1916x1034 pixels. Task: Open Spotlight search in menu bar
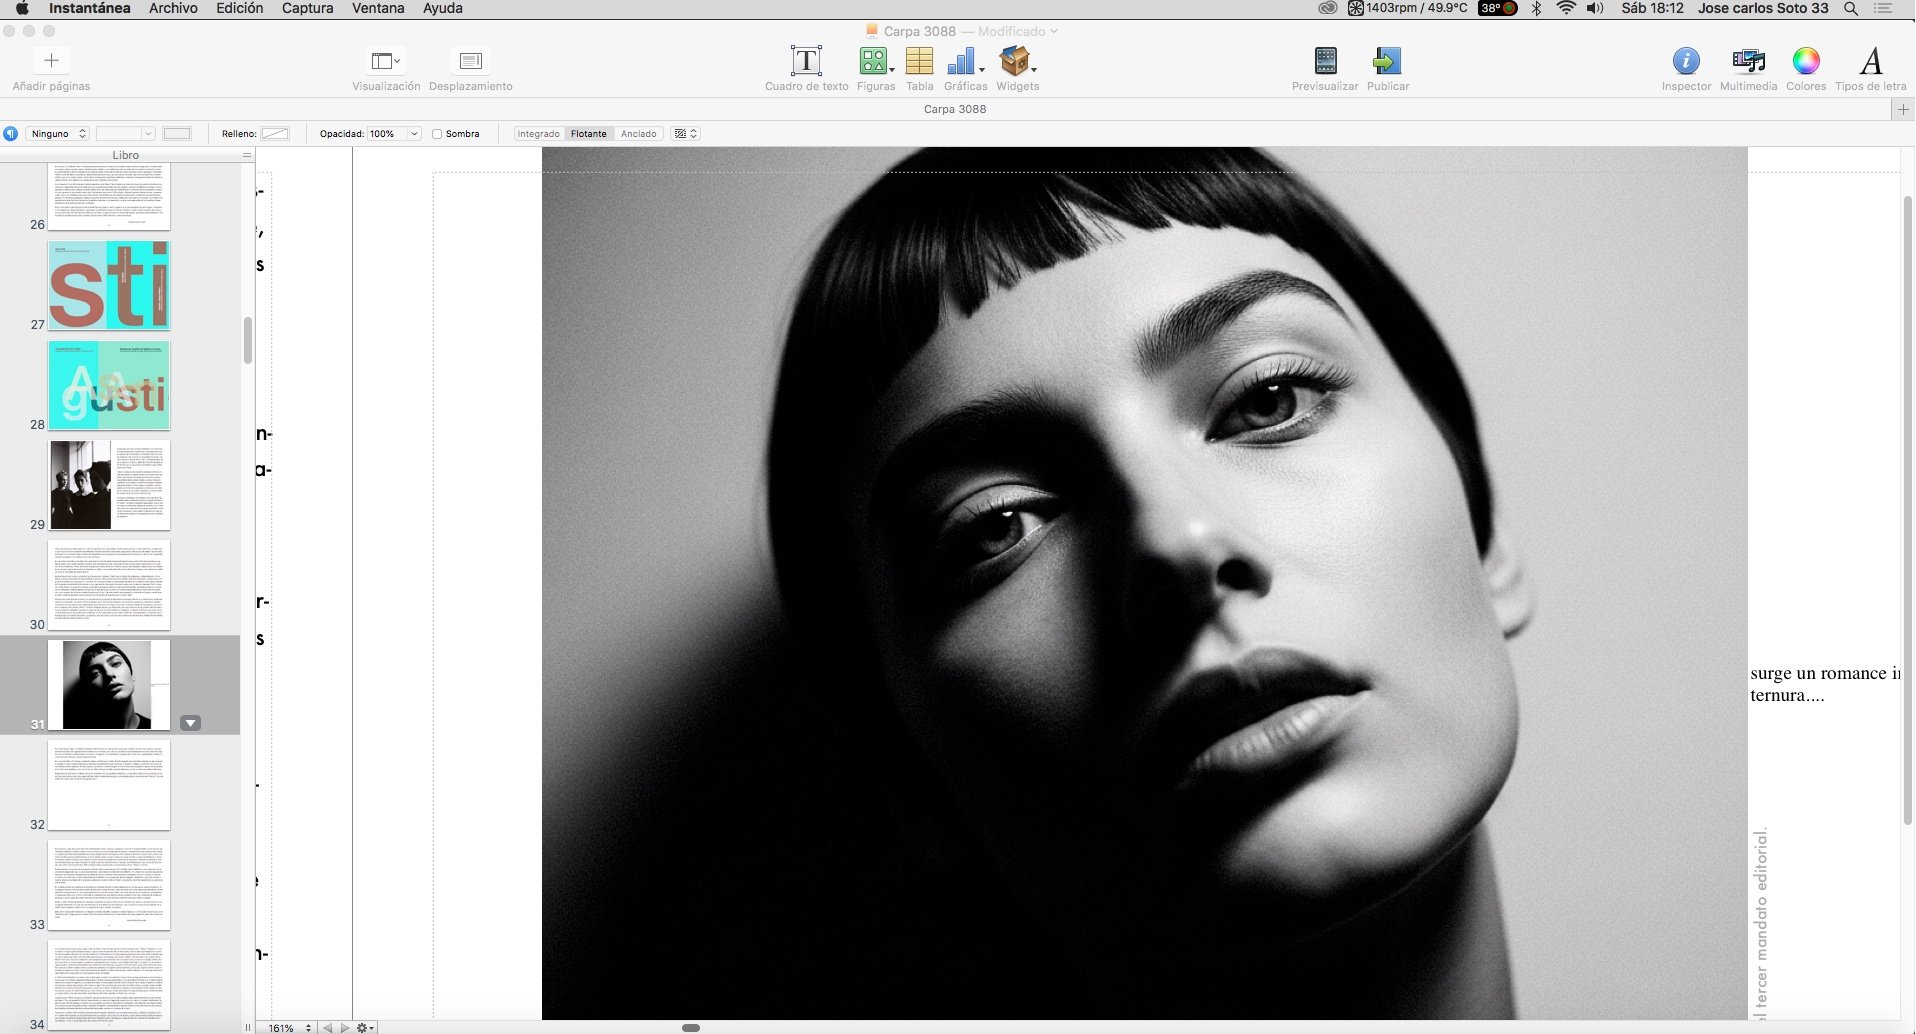[1851, 8]
